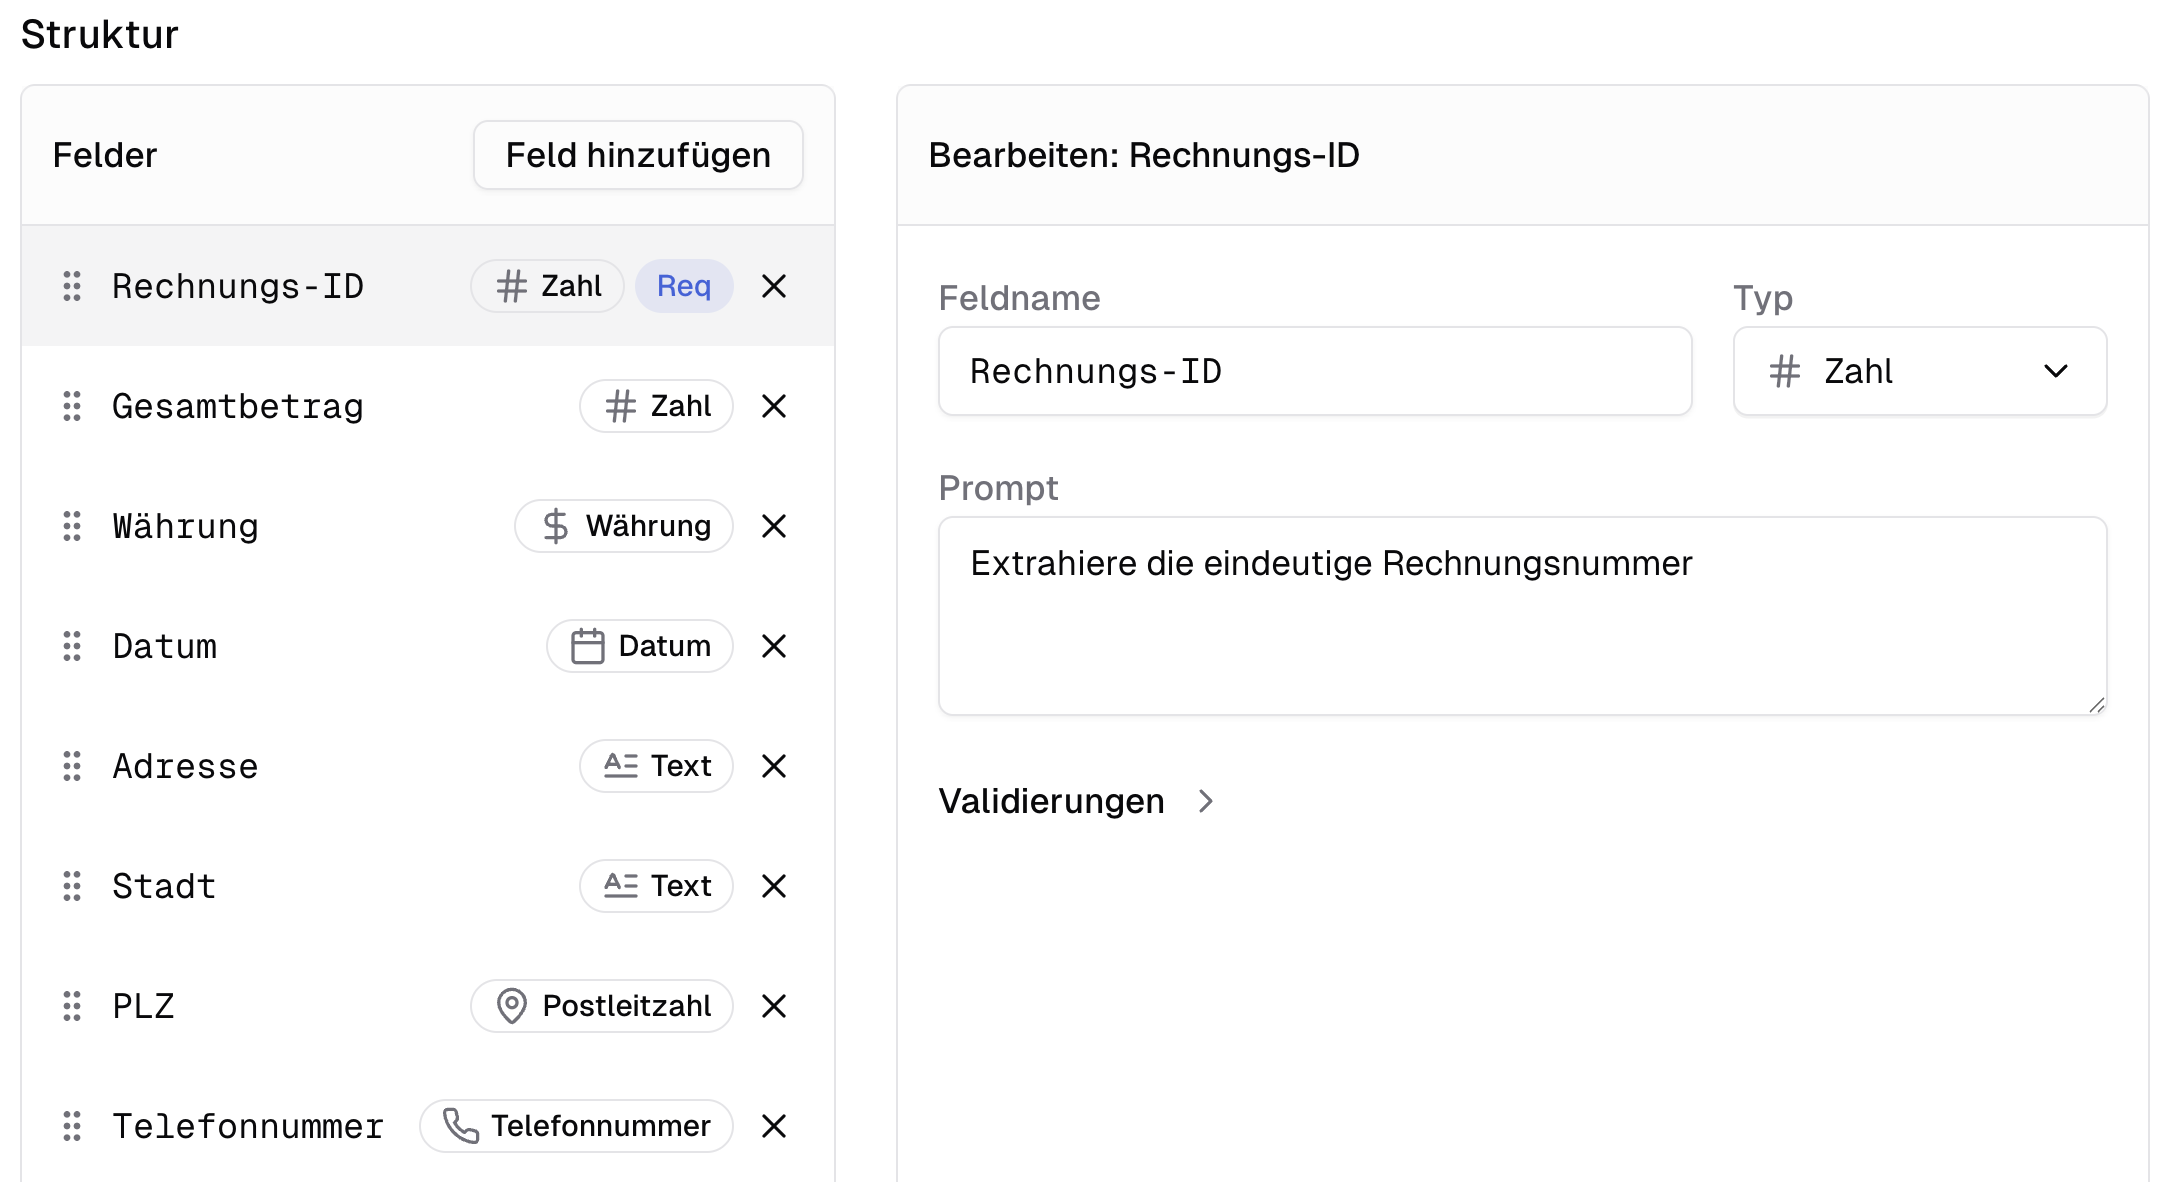Screen dimensions: 2170x1182
Task: Click the Feld hinzufügen button
Action: [x=637, y=154]
